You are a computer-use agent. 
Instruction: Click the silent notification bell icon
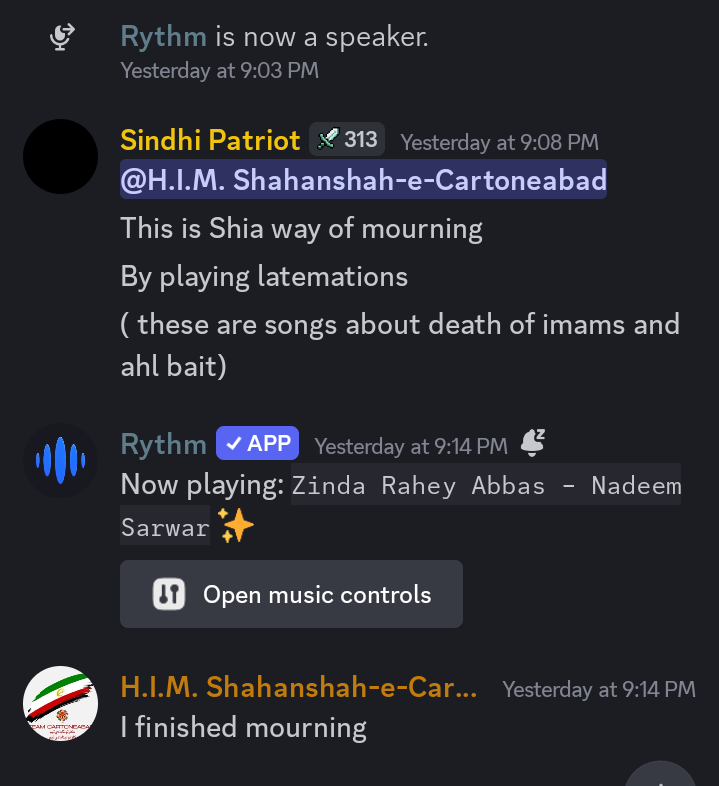(x=532, y=443)
